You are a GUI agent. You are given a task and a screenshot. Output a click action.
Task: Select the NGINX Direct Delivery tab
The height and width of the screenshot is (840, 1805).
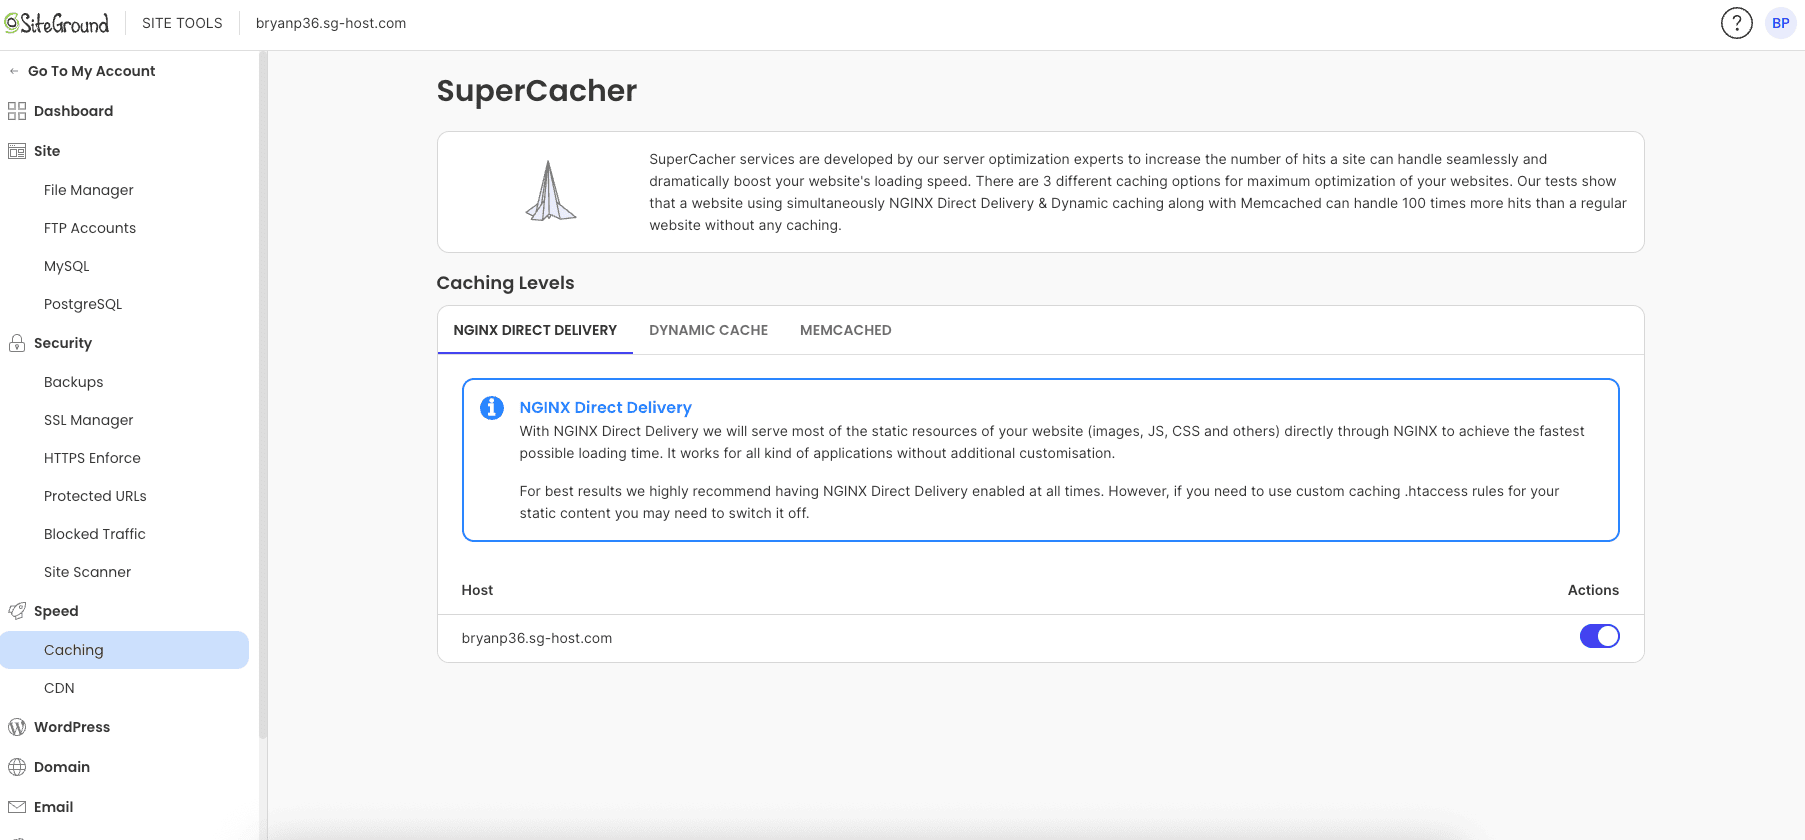[x=535, y=330]
